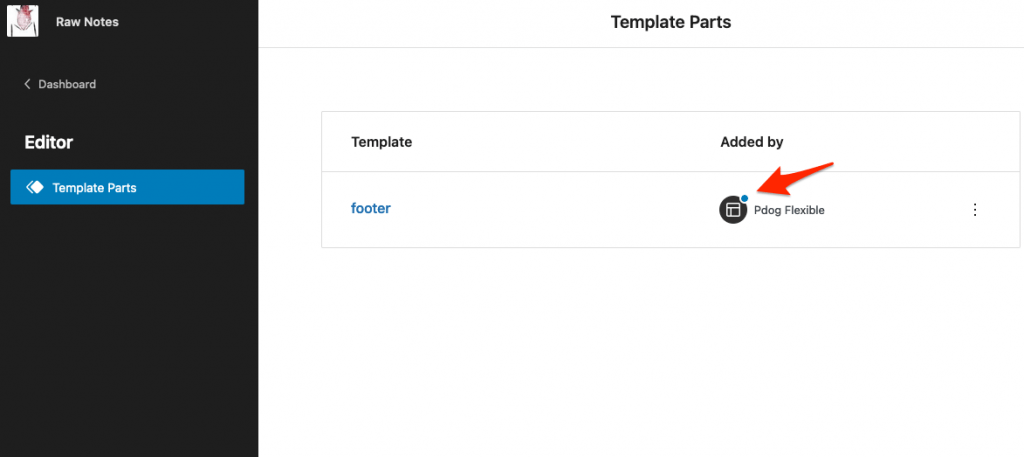Click the red arrow annotation
This screenshot has height=457, width=1024.
794,180
